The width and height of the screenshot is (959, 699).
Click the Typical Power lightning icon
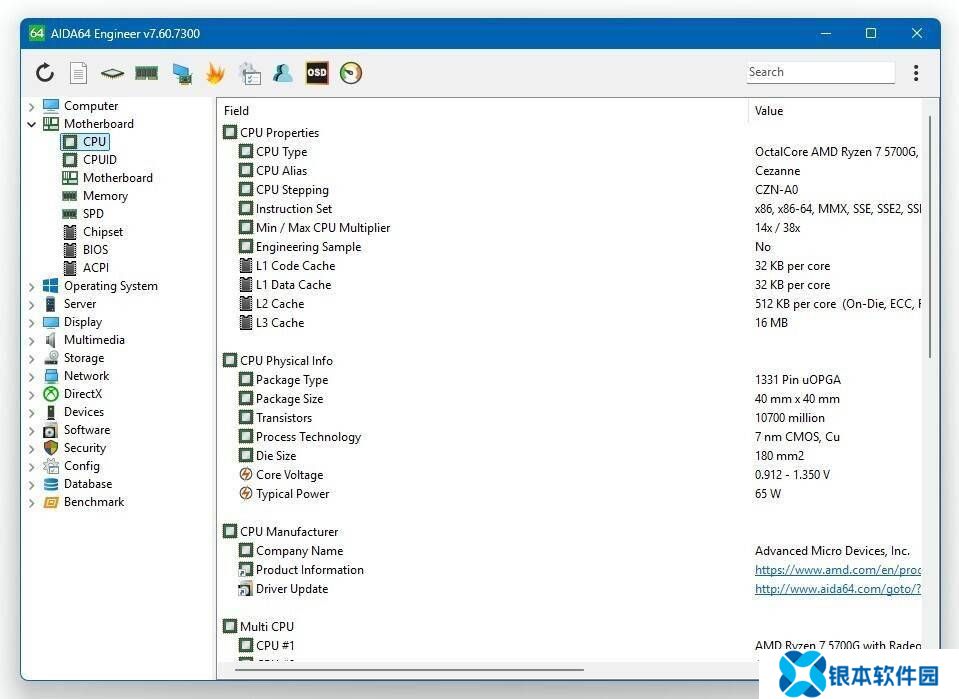pyautogui.click(x=246, y=494)
